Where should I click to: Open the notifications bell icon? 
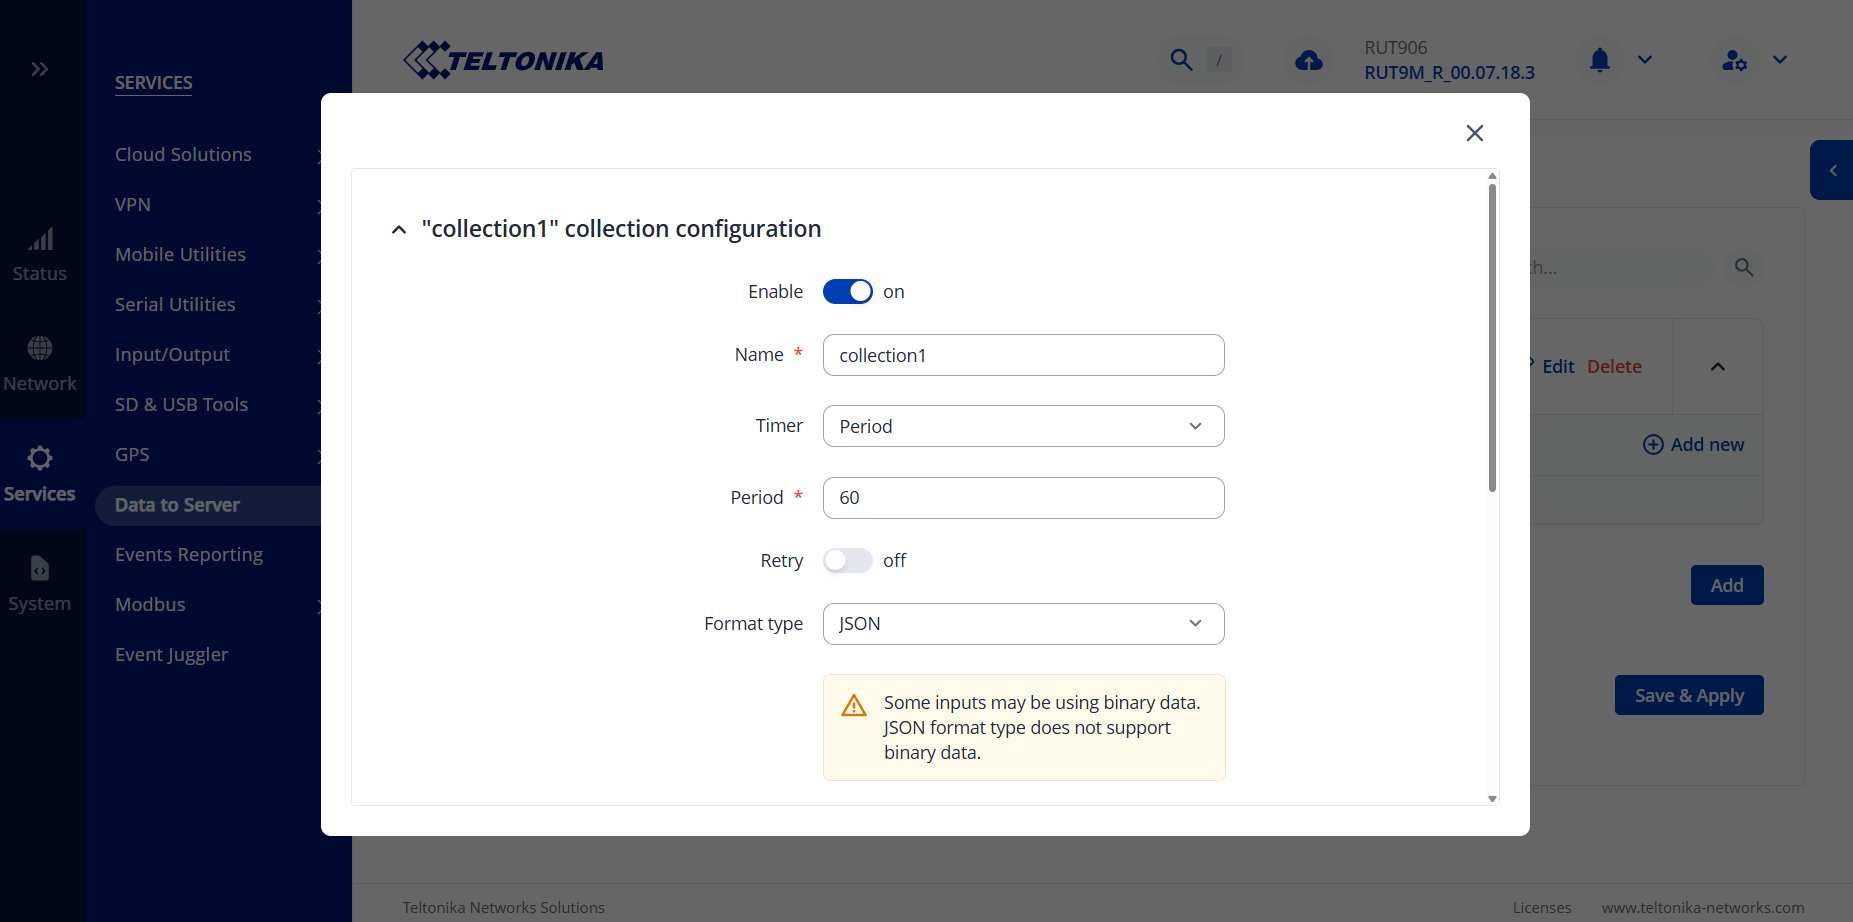(1599, 60)
